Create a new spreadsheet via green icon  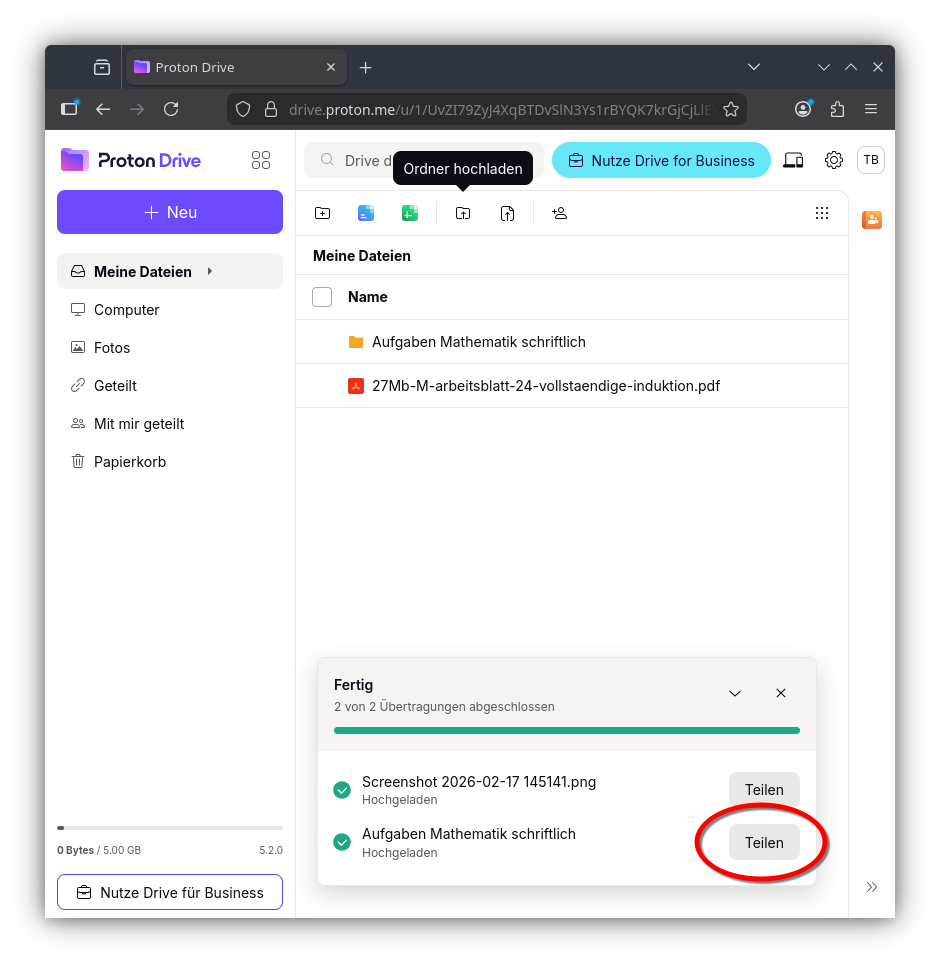coord(410,213)
